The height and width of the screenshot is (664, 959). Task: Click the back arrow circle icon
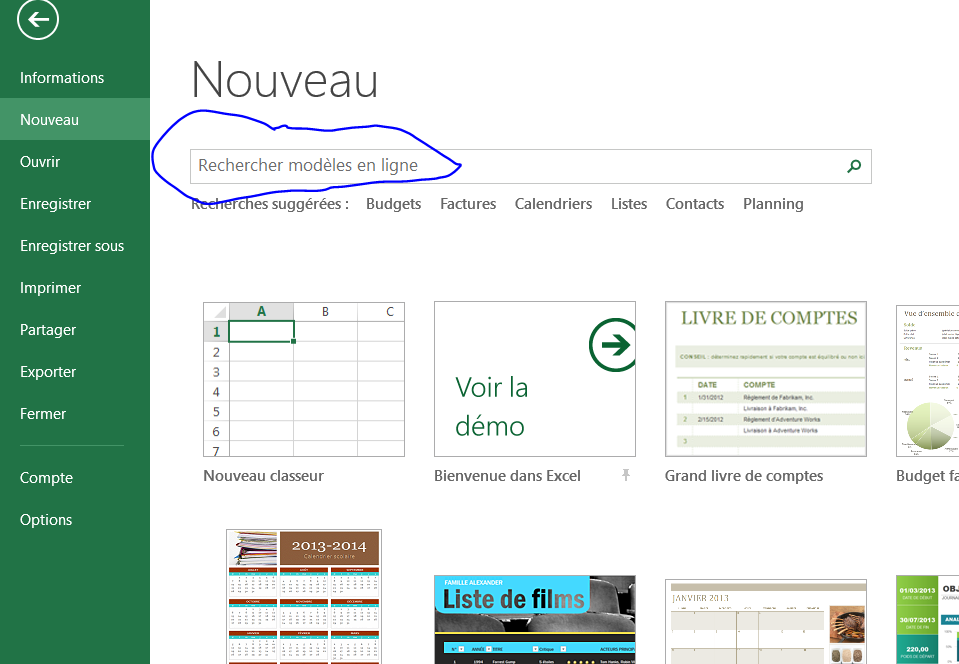click(x=38, y=19)
